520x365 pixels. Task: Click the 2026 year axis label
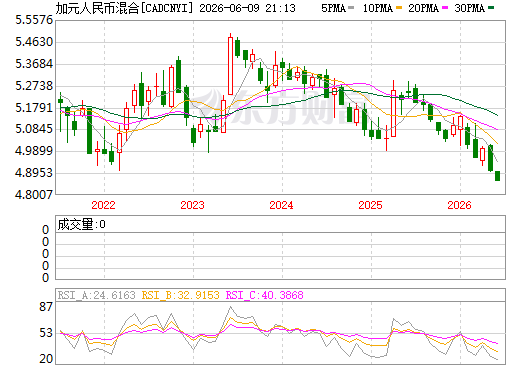[x=459, y=205]
